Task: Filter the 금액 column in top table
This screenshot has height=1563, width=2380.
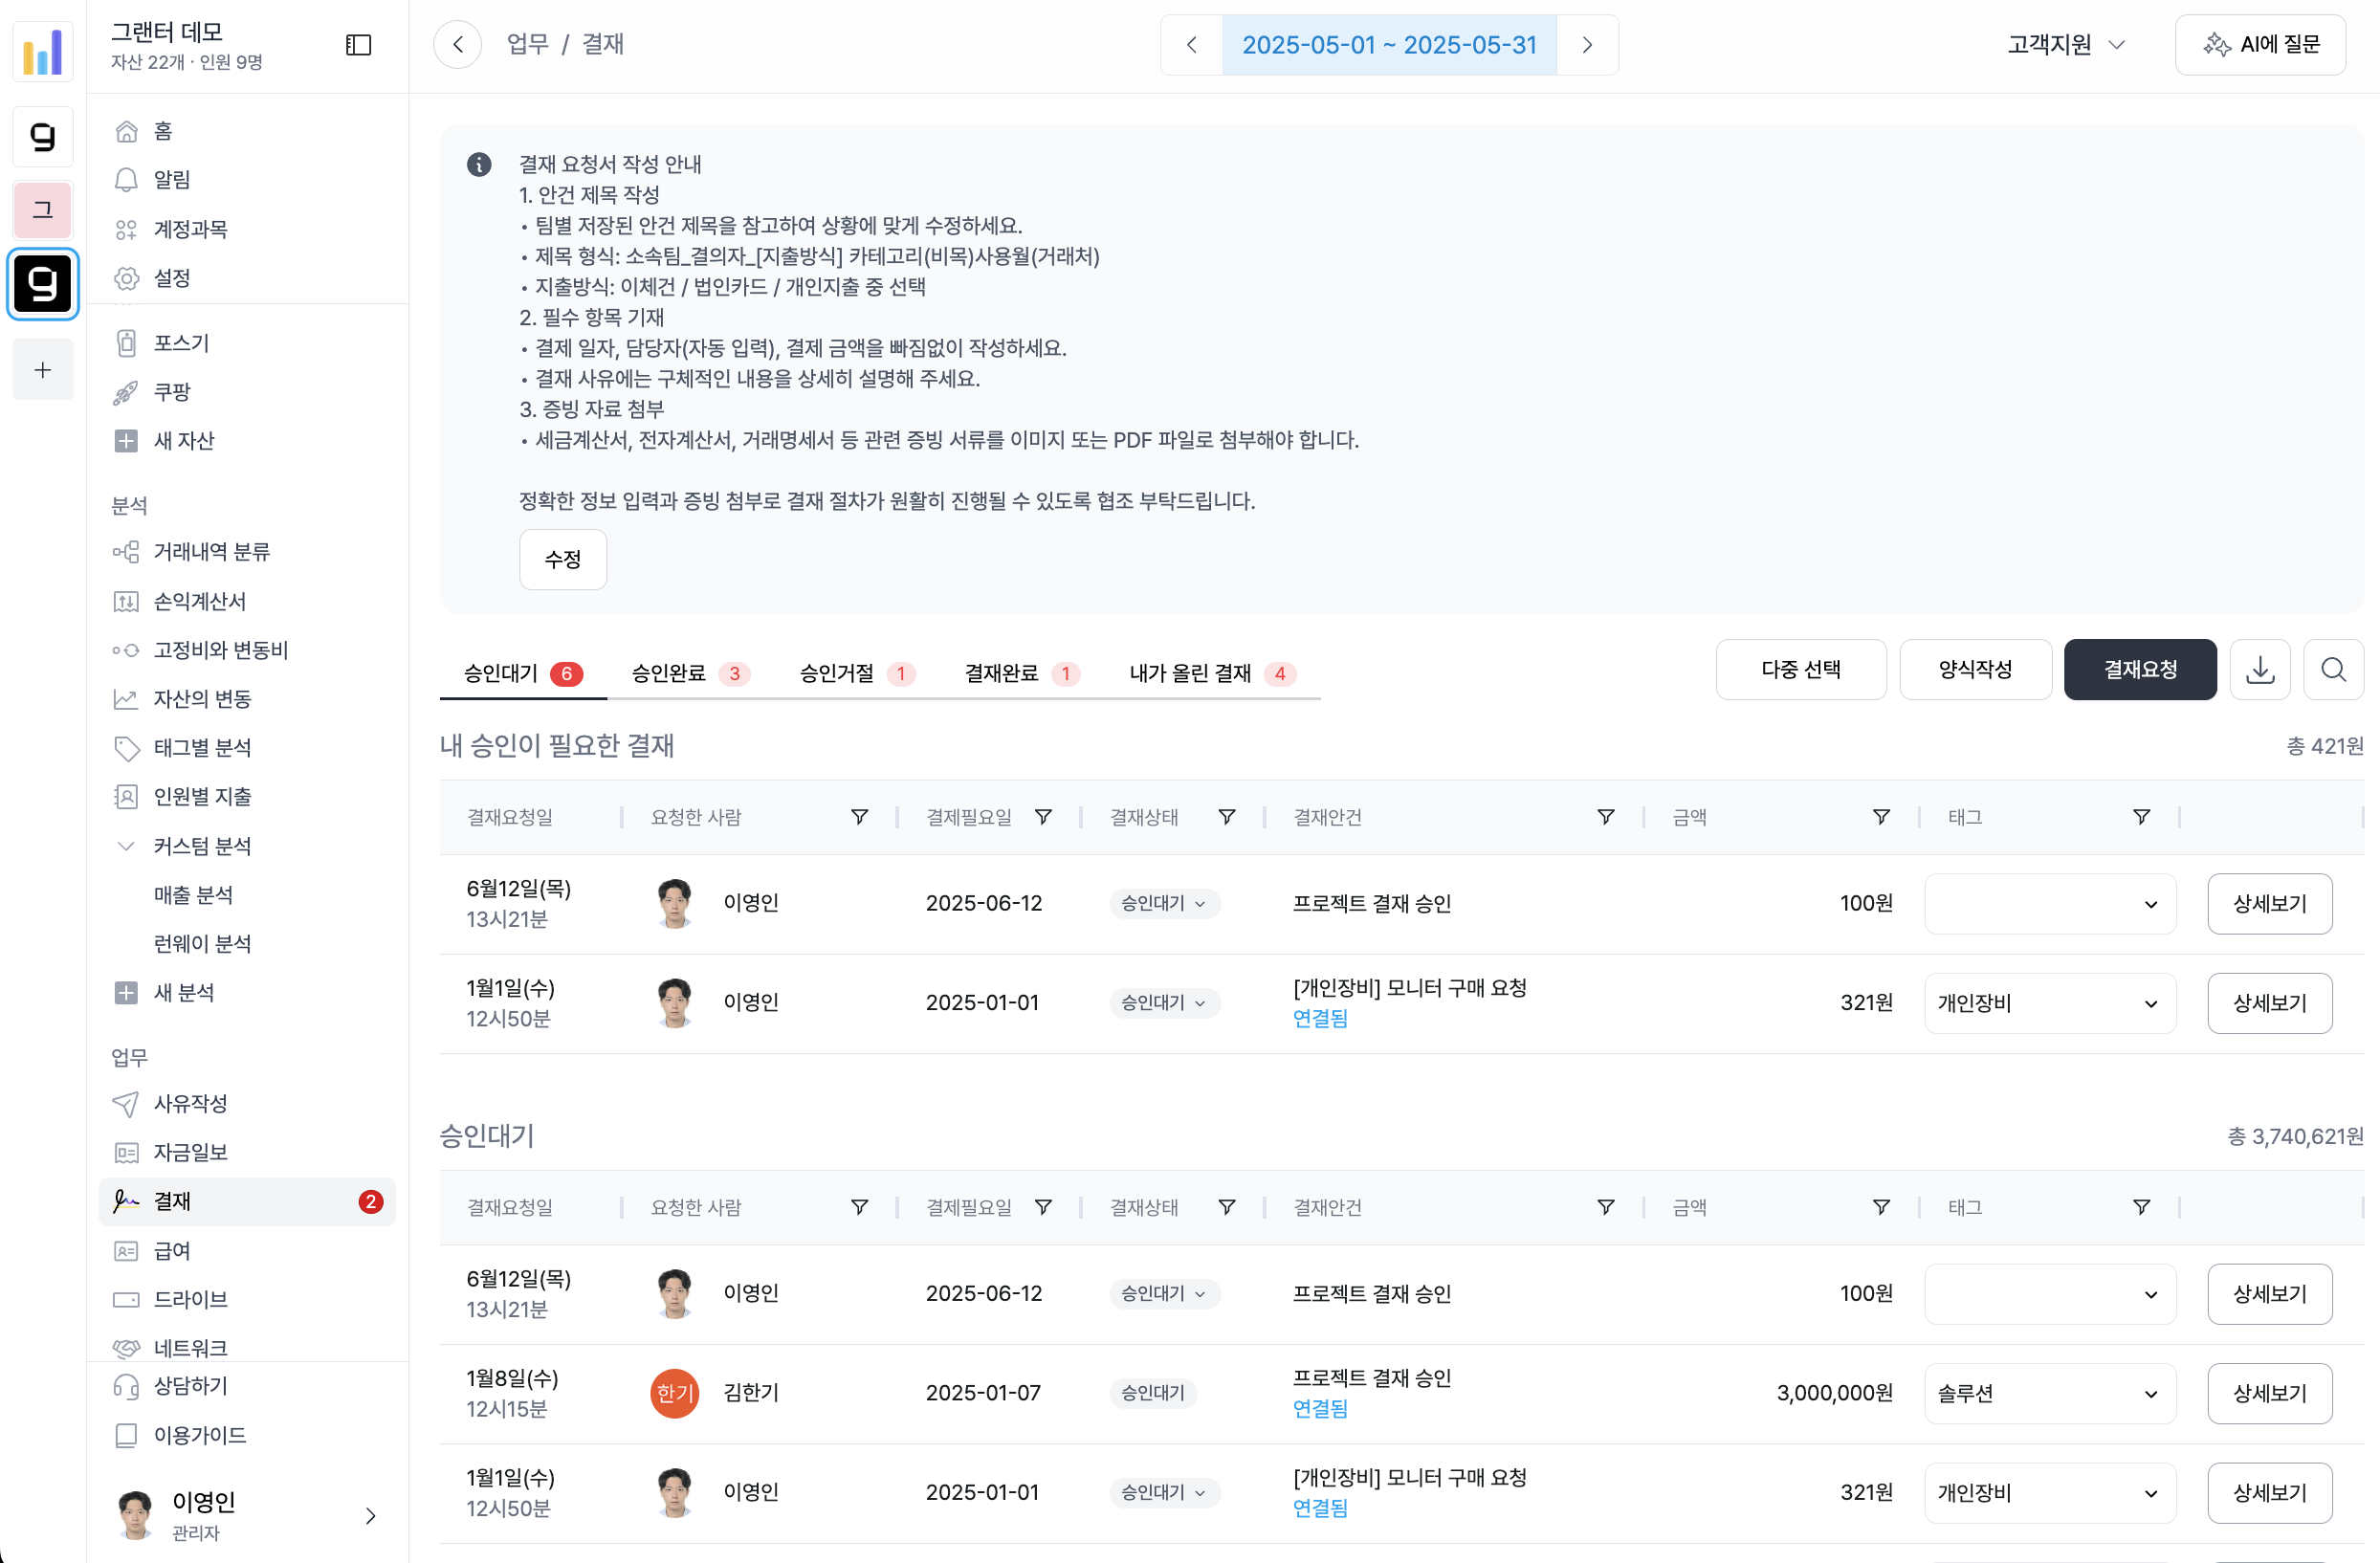Action: (x=1880, y=817)
